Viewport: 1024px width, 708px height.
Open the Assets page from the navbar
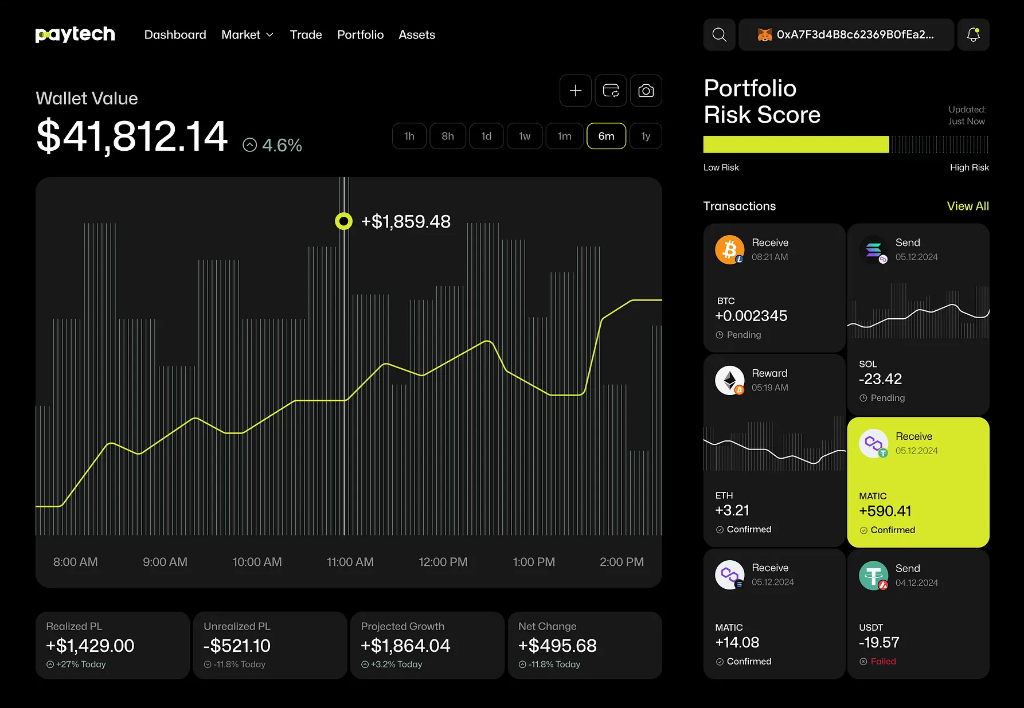point(417,34)
